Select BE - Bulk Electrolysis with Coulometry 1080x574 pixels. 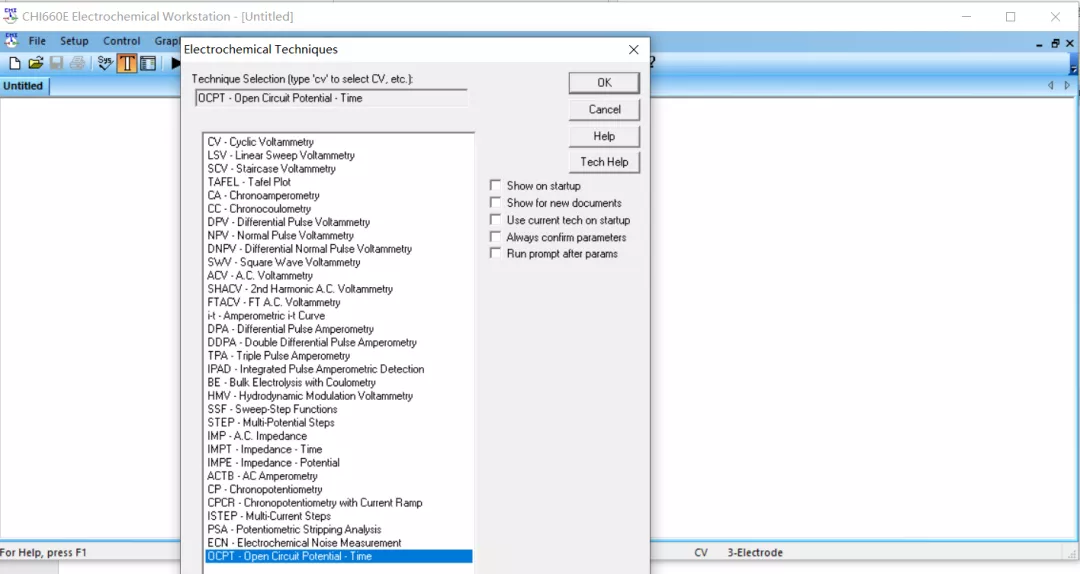point(291,382)
